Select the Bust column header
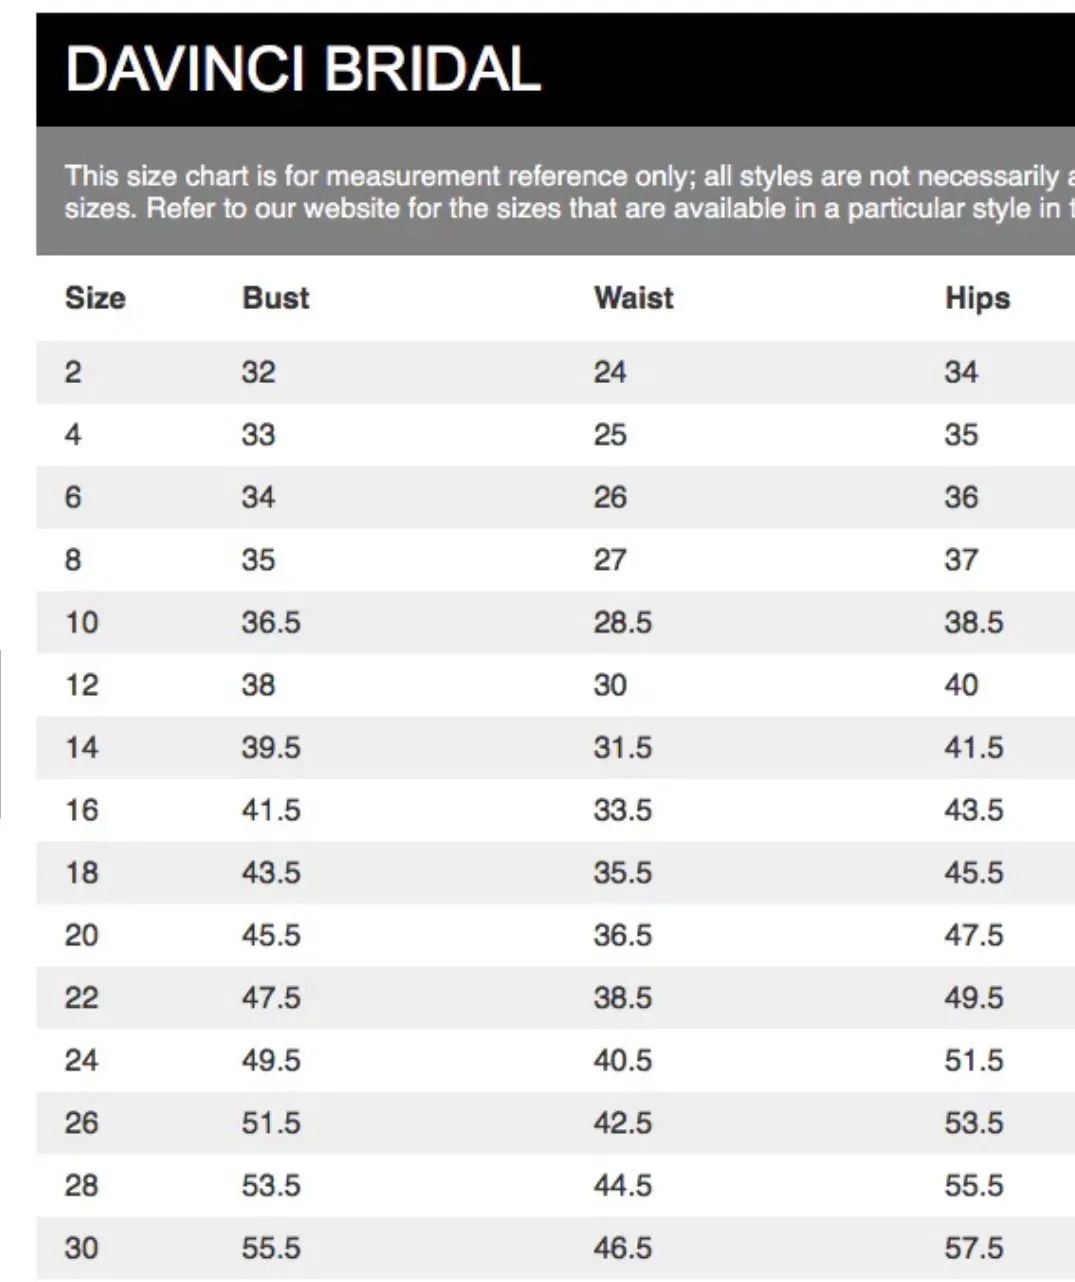Viewport: 1075px width, 1282px height. click(x=276, y=298)
